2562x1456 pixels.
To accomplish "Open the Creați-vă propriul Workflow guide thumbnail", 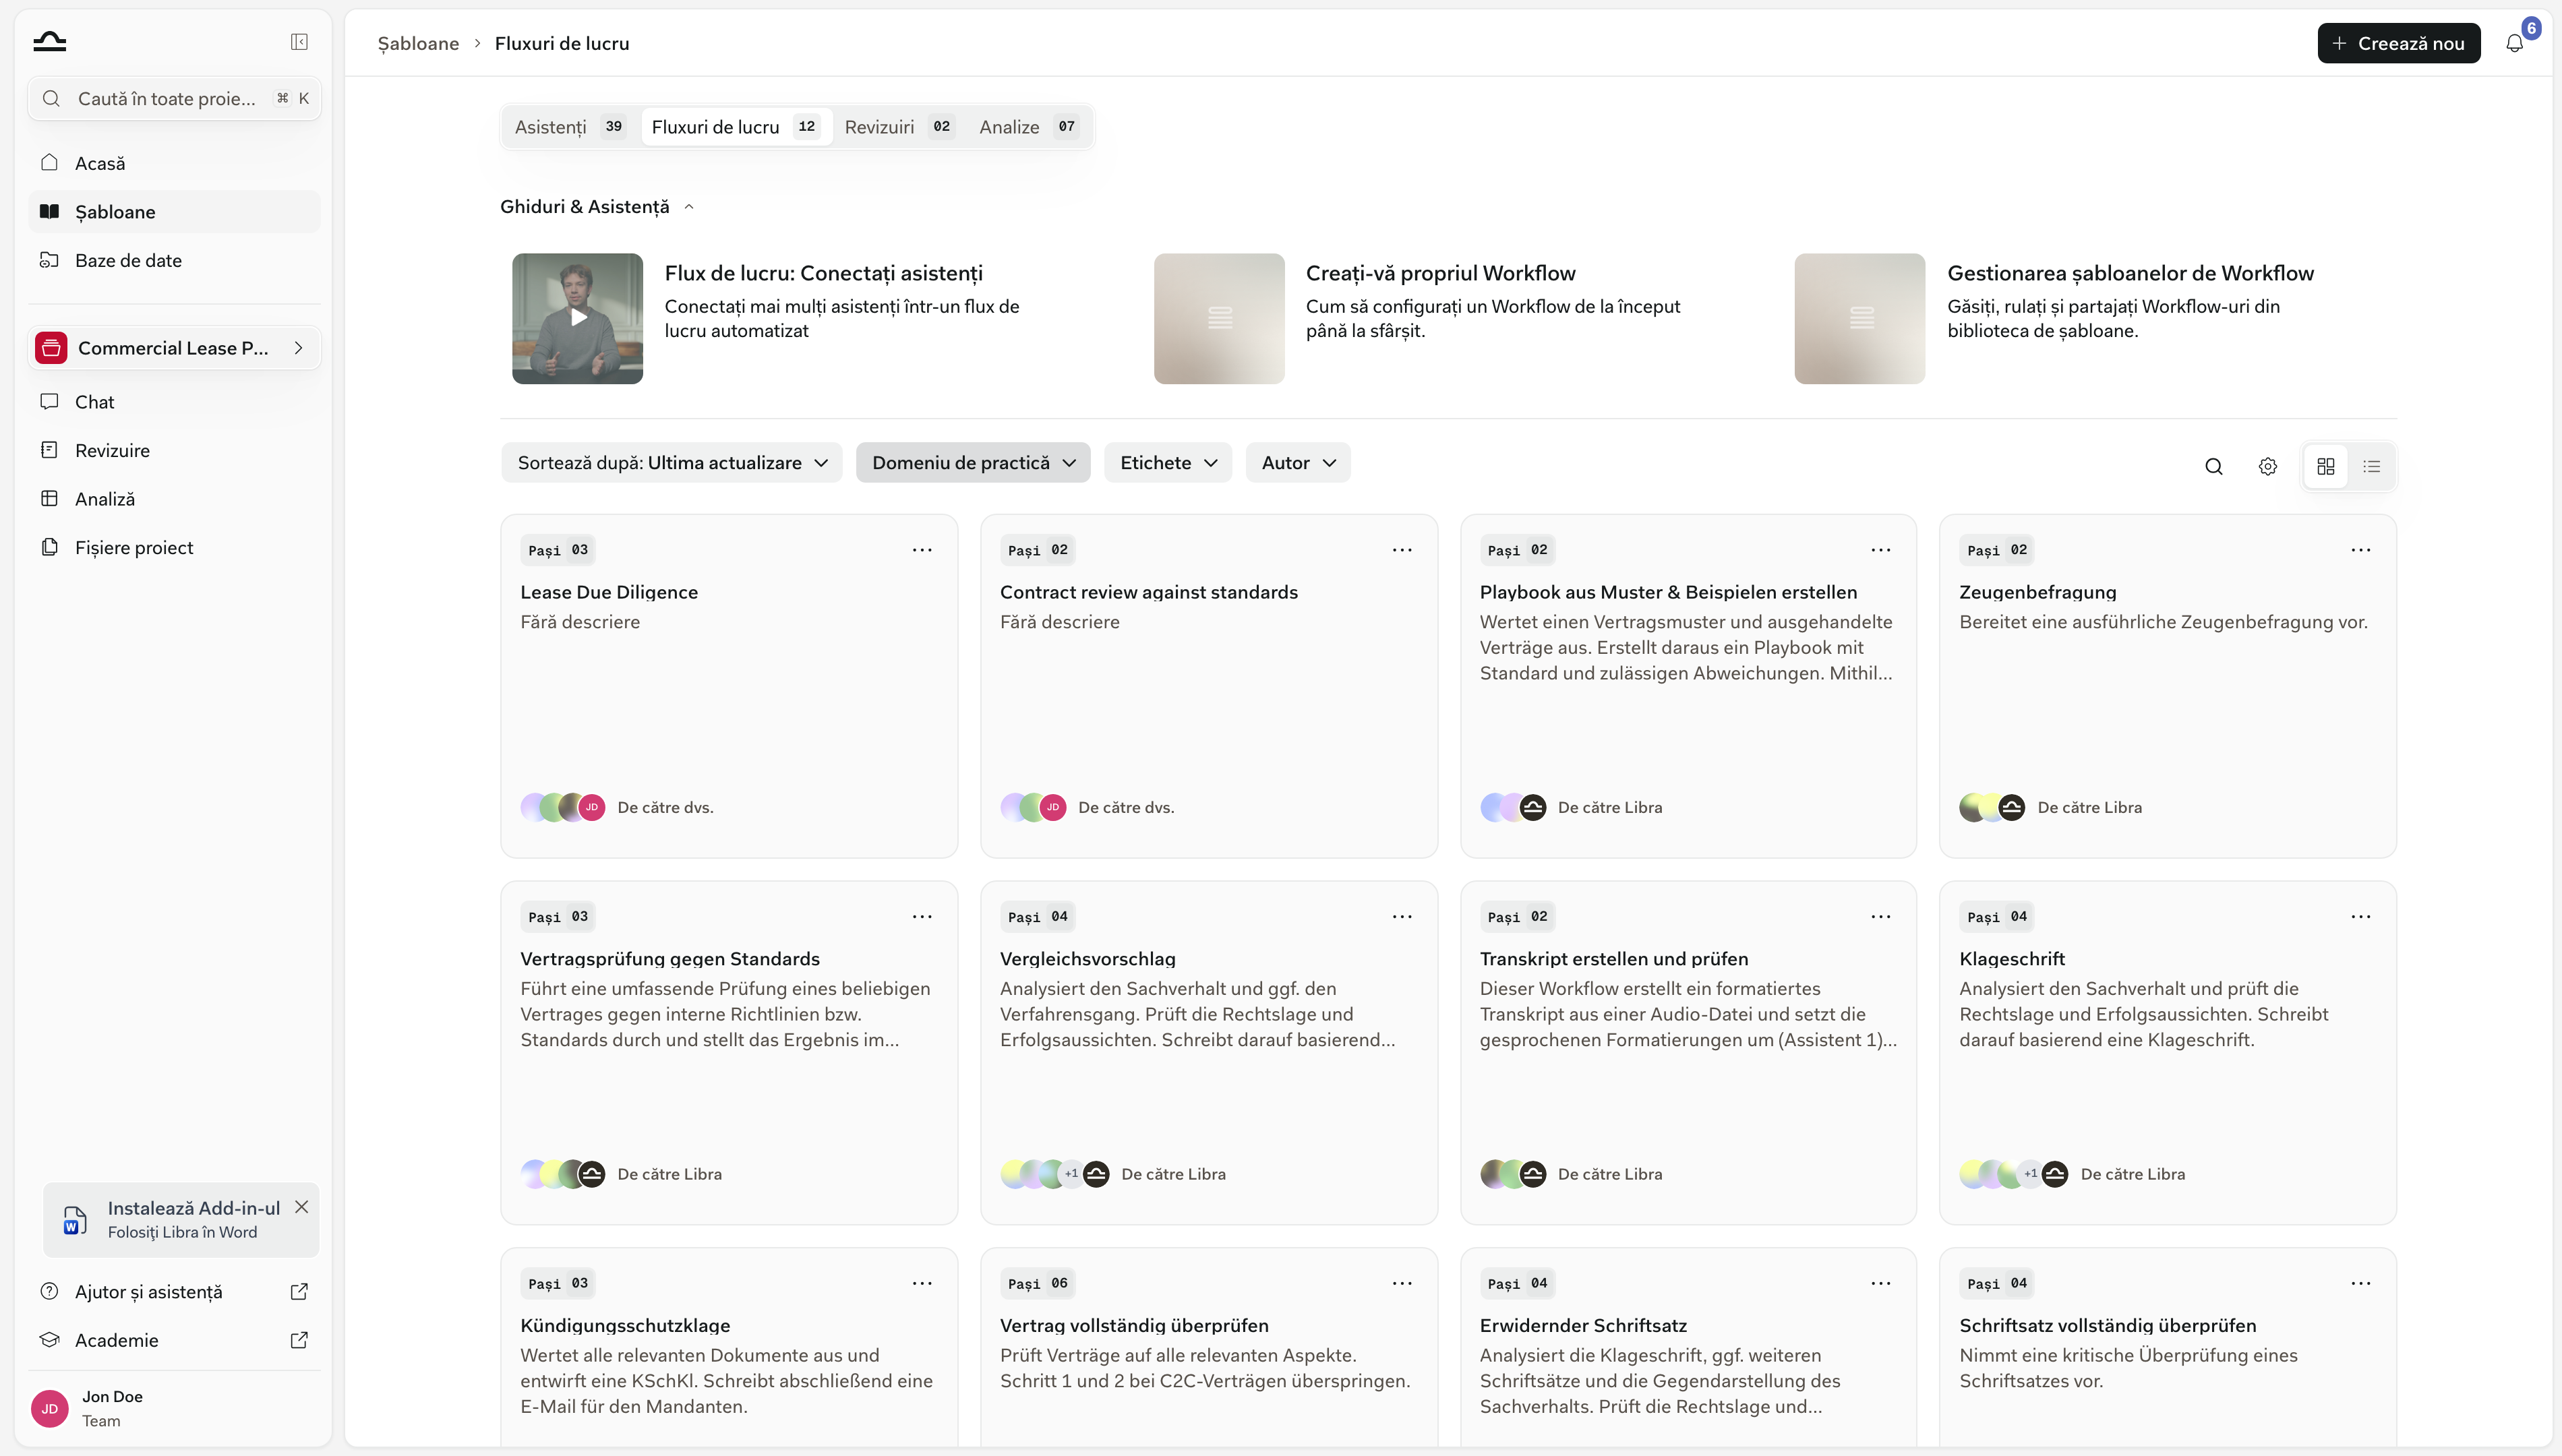I will pos(1219,318).
